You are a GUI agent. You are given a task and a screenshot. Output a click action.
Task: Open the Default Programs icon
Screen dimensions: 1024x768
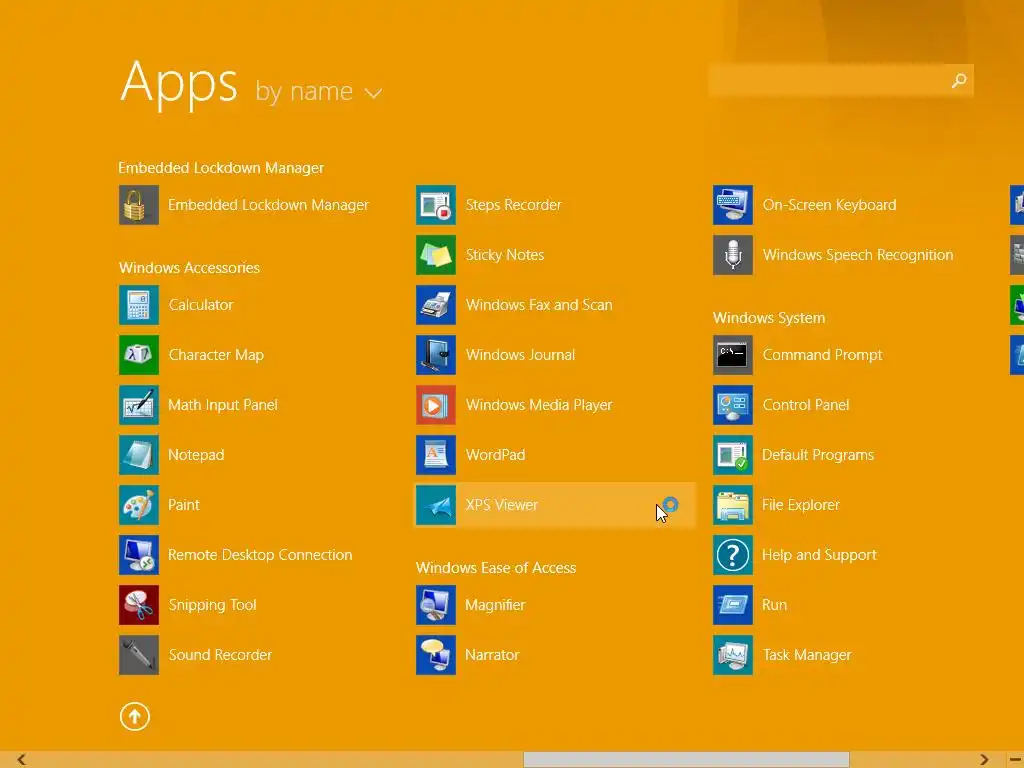tap(733, 455)
